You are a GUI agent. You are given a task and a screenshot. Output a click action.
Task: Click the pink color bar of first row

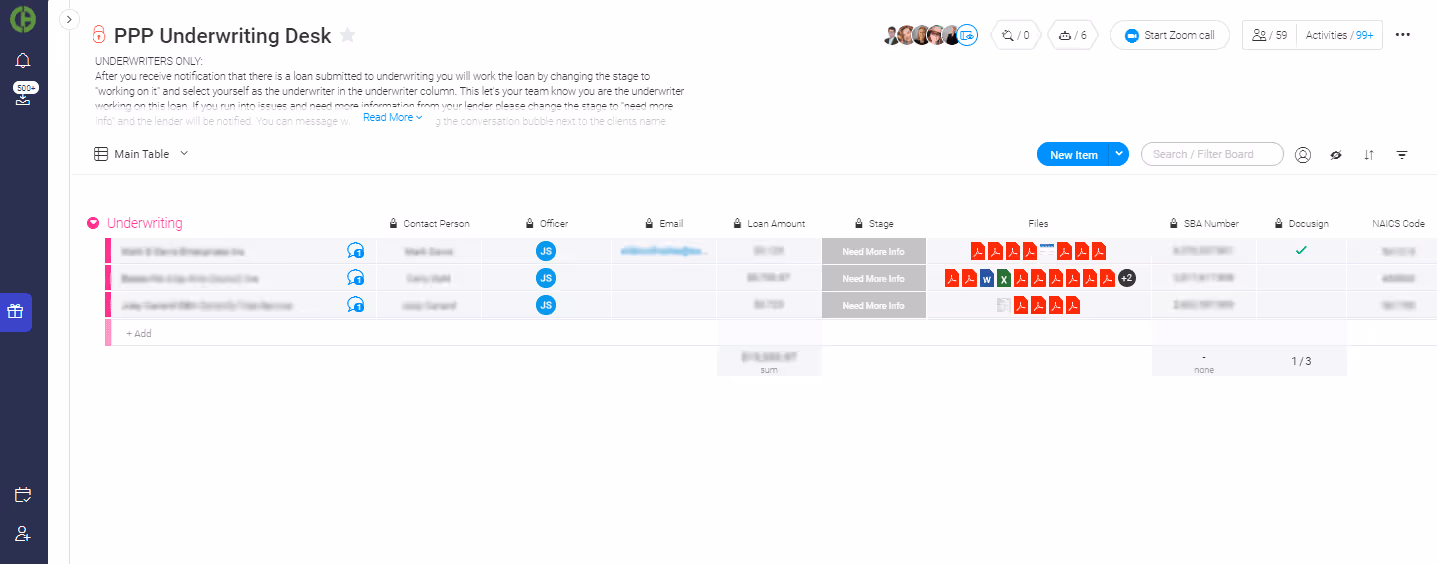[107, 251]
